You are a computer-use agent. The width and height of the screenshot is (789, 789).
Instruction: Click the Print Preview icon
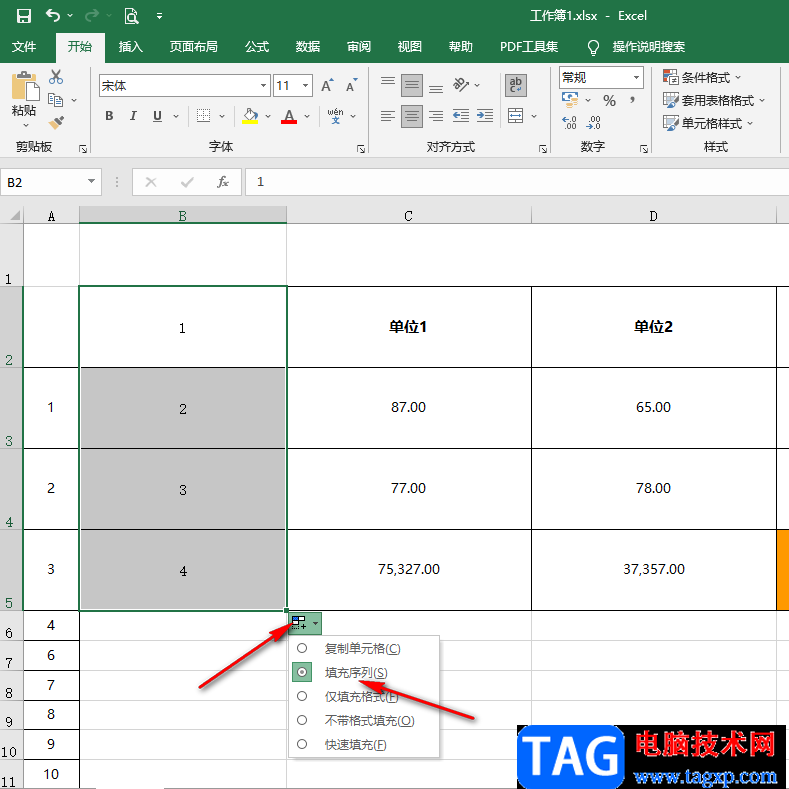[131, 16]
